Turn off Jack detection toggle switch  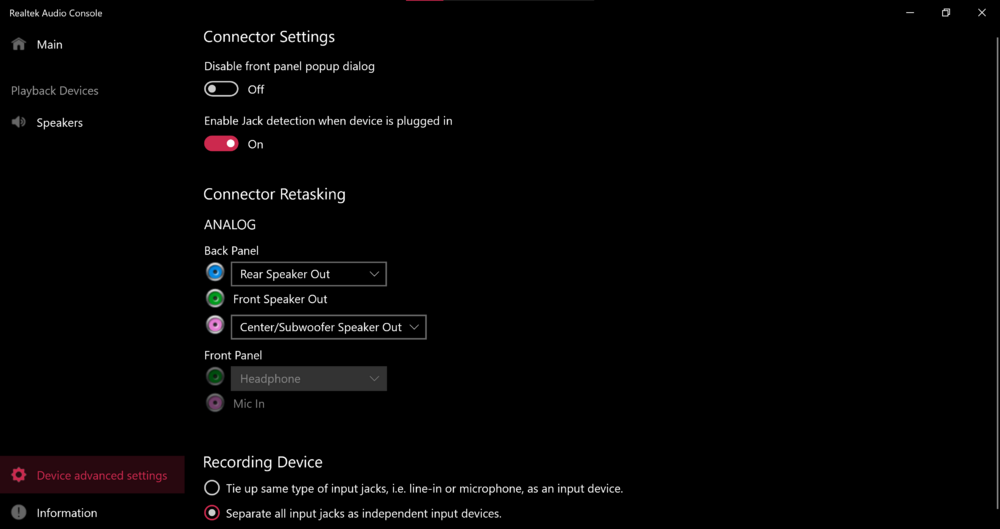coord(221,144)
